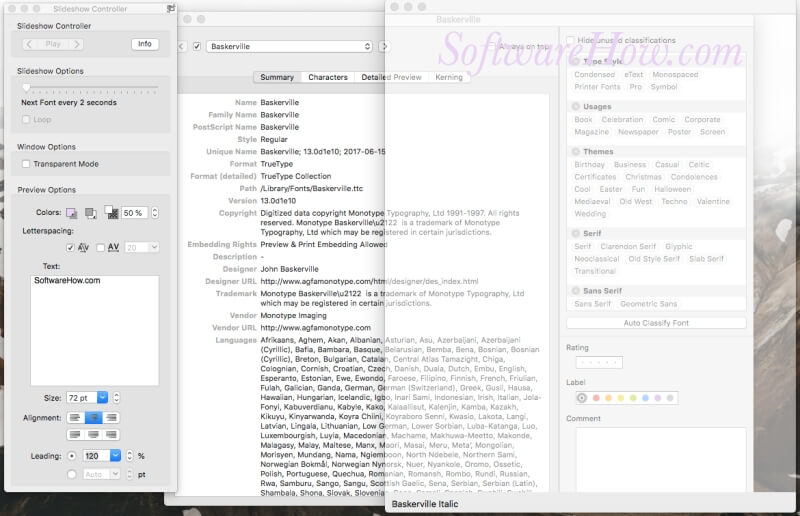This screenshot has width=800, height=516.
Task: Choose the no-label circle option
Action: (x=582, y=398)
